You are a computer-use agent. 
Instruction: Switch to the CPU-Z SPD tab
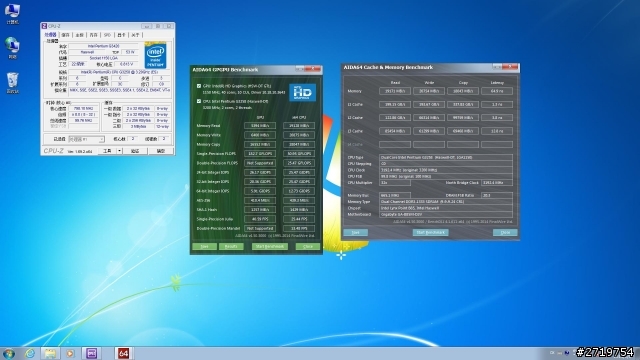click(x=107, y=35)
